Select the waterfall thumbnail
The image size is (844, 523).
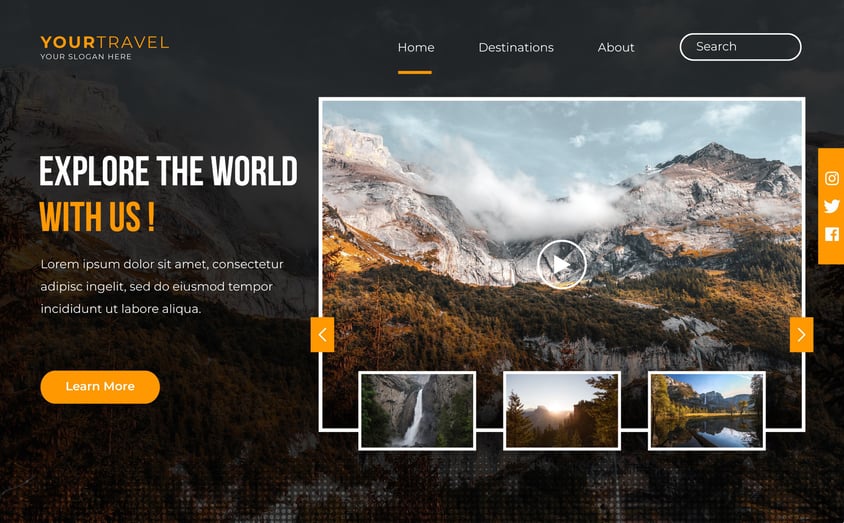click(x=417, y=411)
